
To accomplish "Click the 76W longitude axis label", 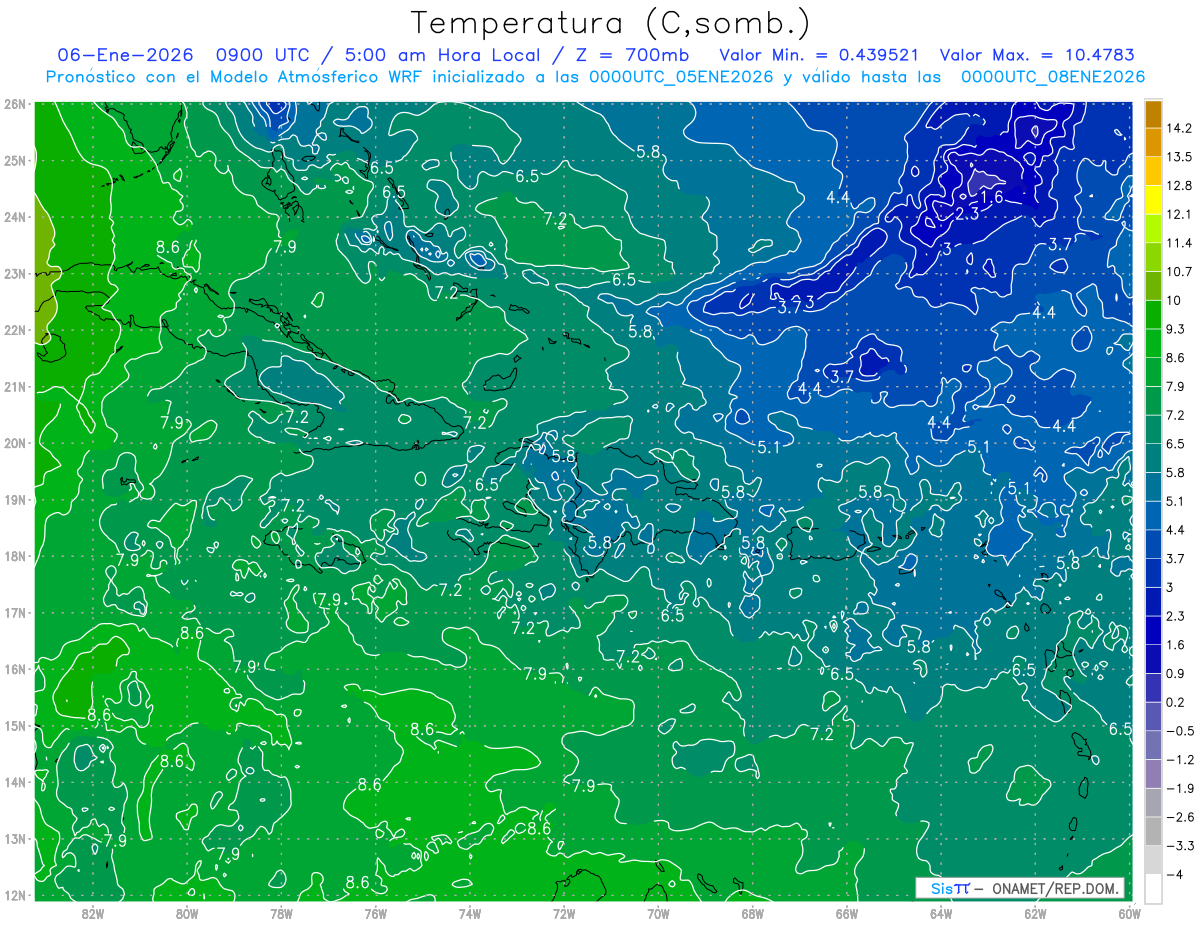I will pos(375,913).
